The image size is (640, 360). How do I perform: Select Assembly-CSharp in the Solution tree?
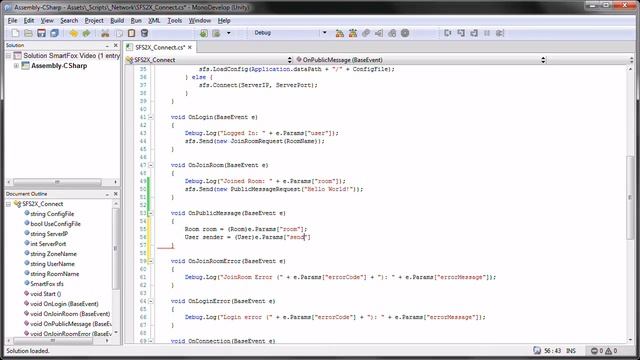(59, 66)
